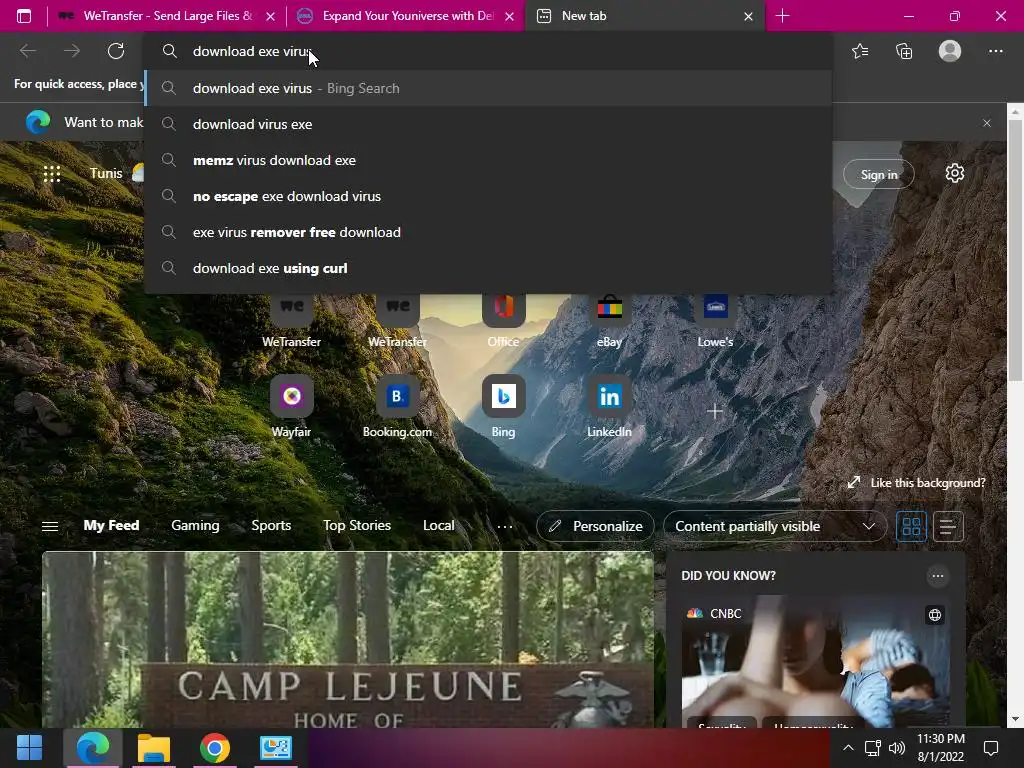Click the globe icon on CNBC card
The image size is (1024, 768).
tap(935, 615)
